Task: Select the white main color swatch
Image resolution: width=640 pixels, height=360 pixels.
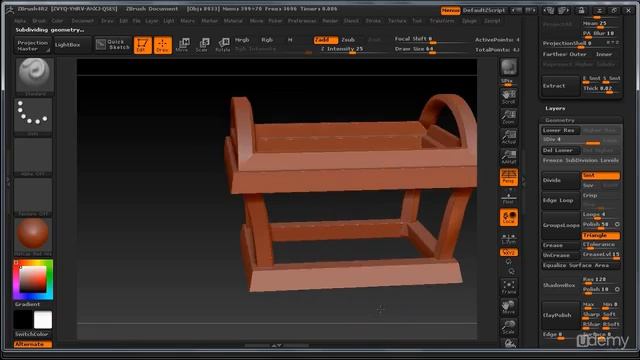Action: pyautogui.click(x=43, y=320)
